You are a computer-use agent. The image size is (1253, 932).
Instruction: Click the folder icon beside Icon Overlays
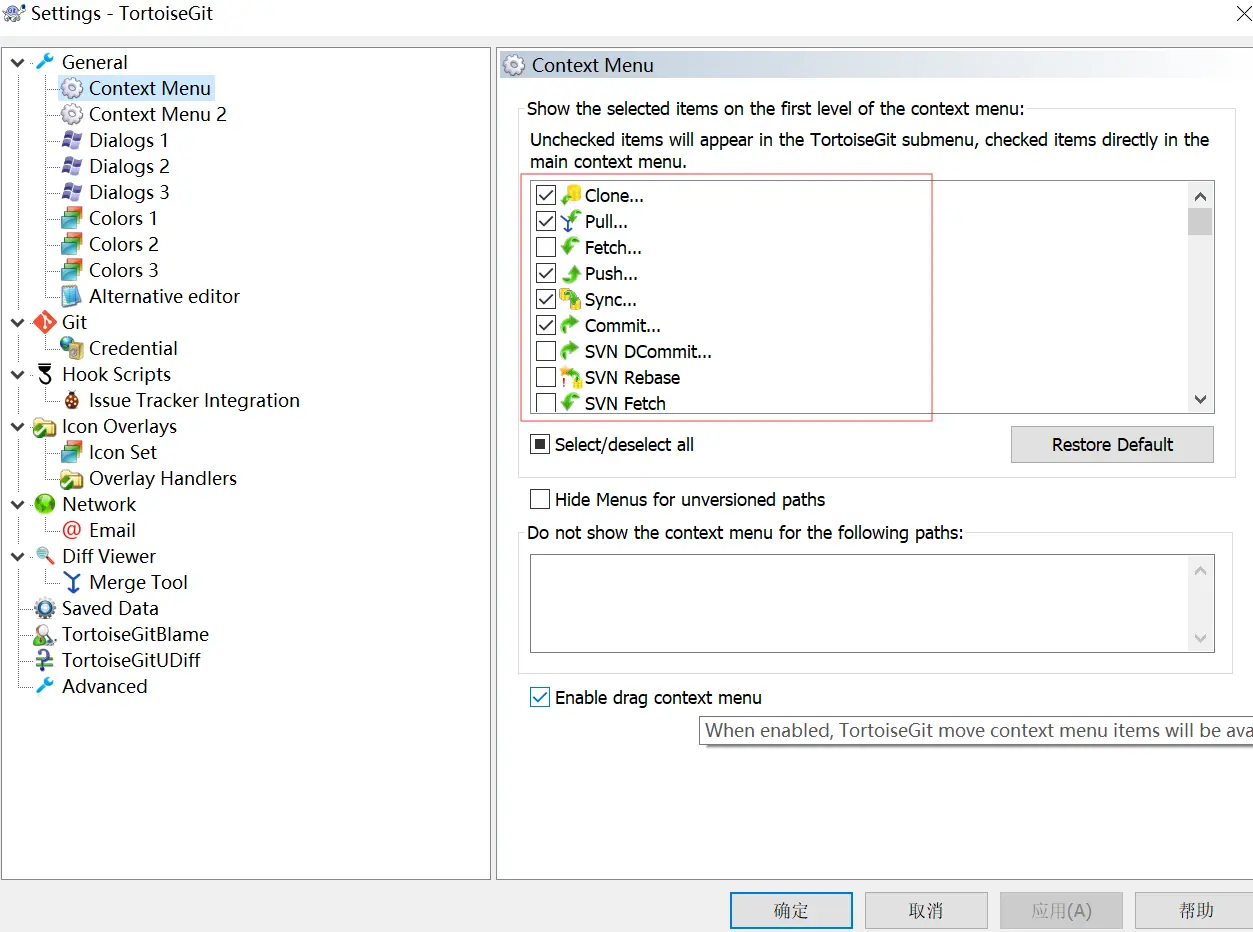click(x=45, y=427)
